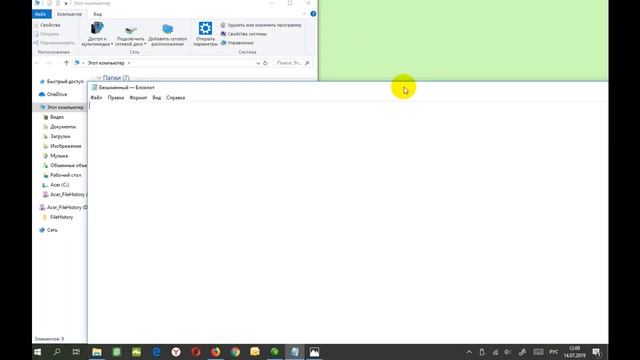Viewport: 640px width, 360px height.
Task: Open Yandex Browser from the taskbar
Action: 176,352
